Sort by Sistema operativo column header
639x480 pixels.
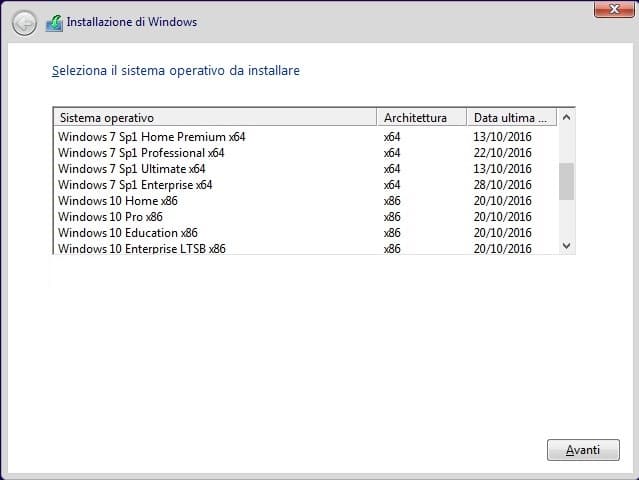(215, 118)
